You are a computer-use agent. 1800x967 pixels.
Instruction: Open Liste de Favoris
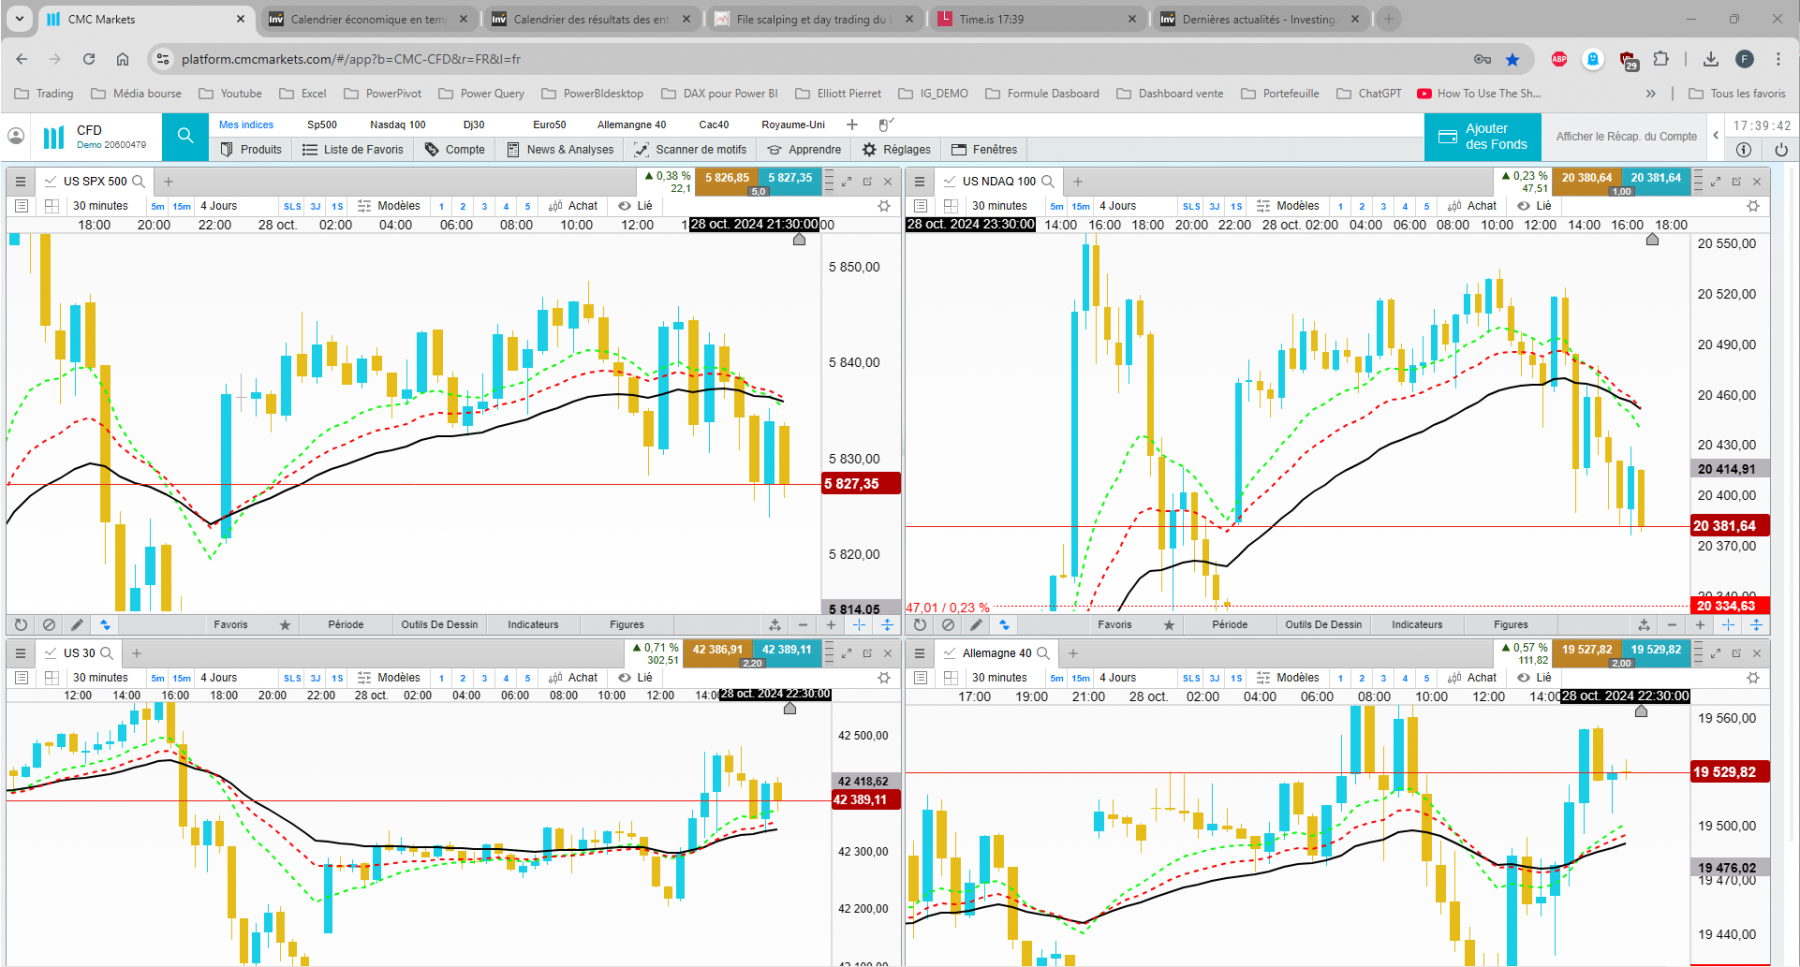(x=353, y=149)
